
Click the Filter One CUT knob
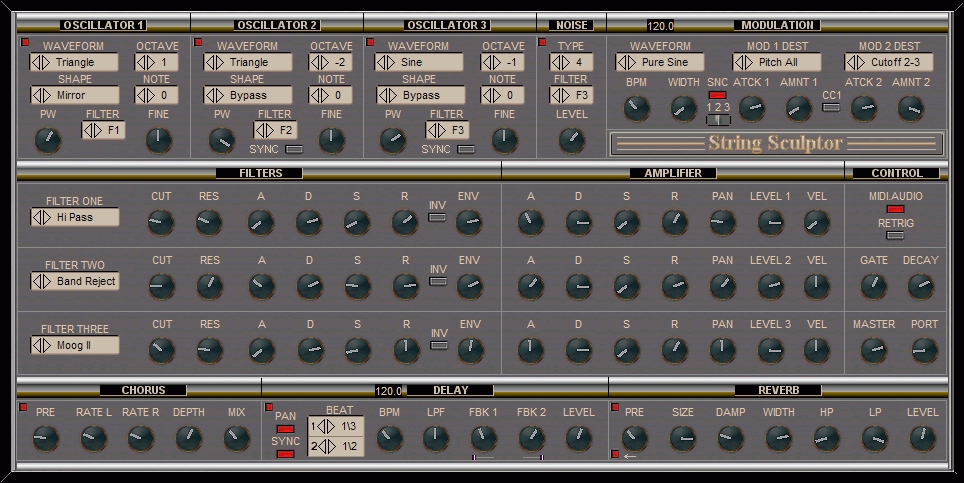pyautogui.click(x=161, y=222)
